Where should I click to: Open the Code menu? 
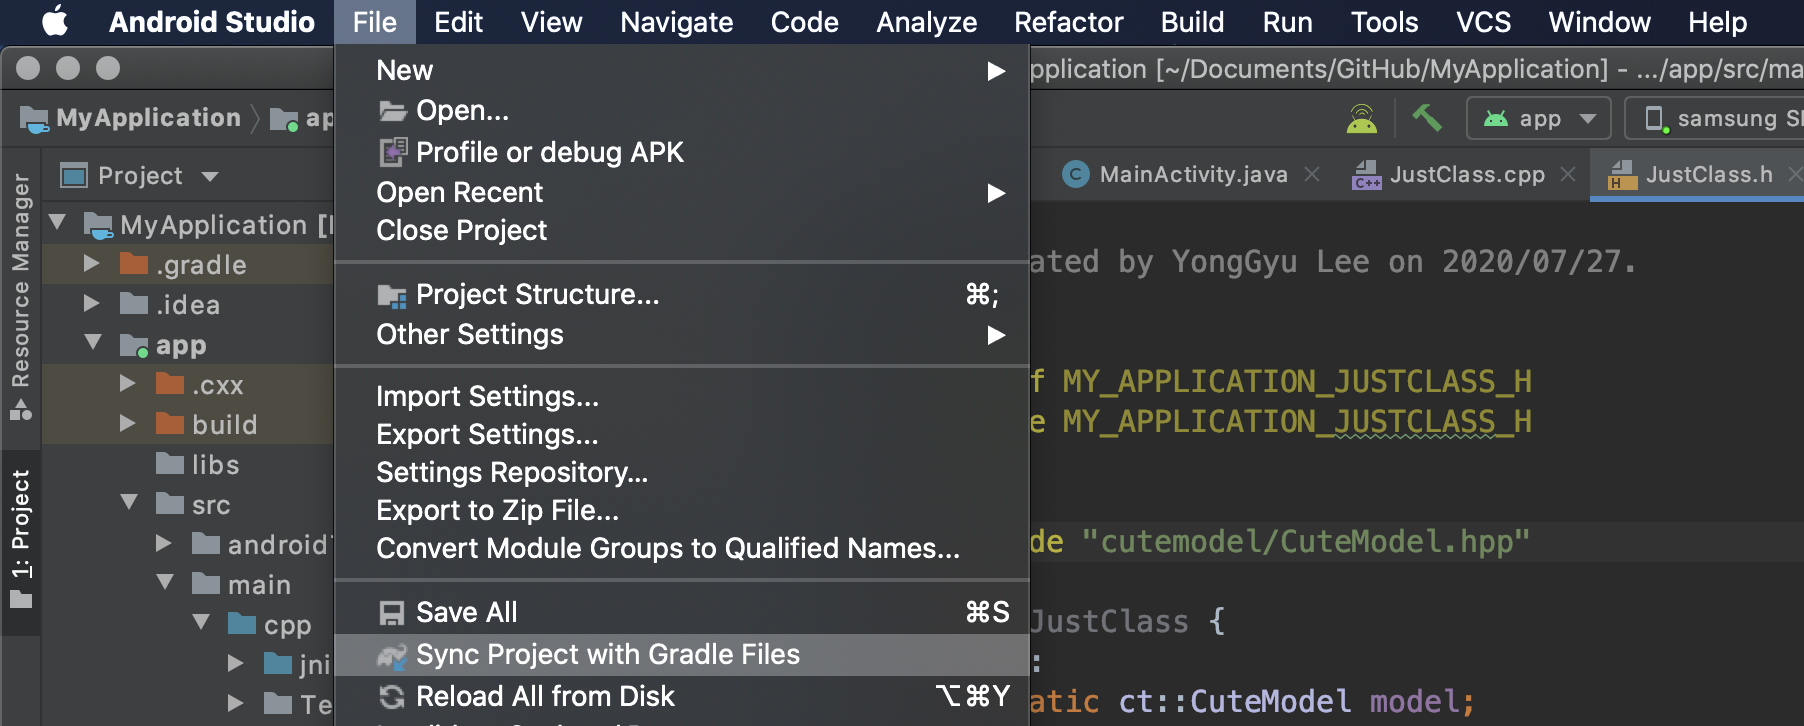(x=804, y=22)
